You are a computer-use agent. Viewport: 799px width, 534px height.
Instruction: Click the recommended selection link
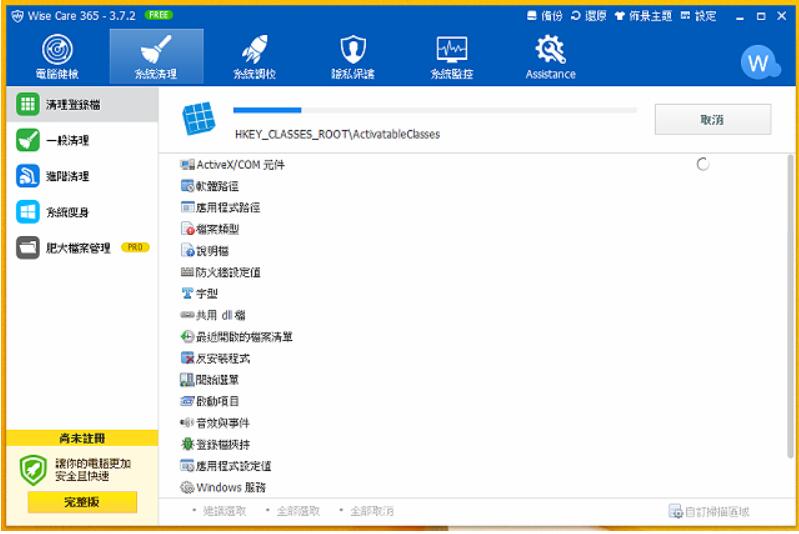tap(224, 511)
